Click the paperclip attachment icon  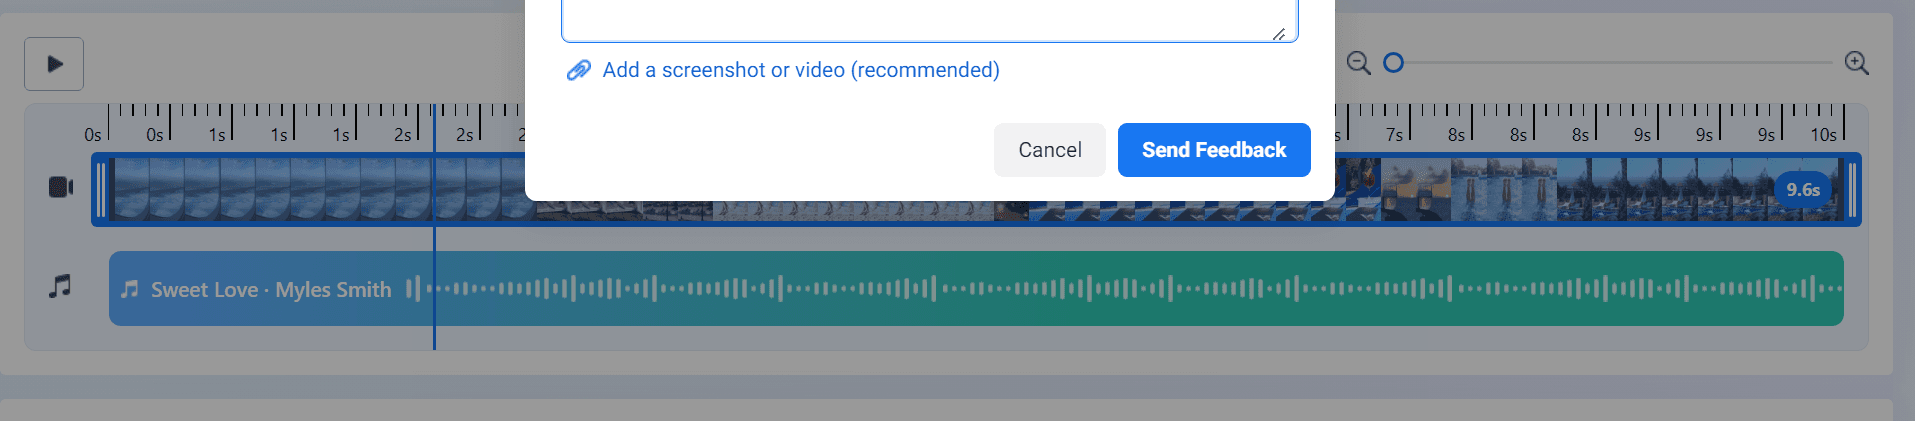point(579,70)
